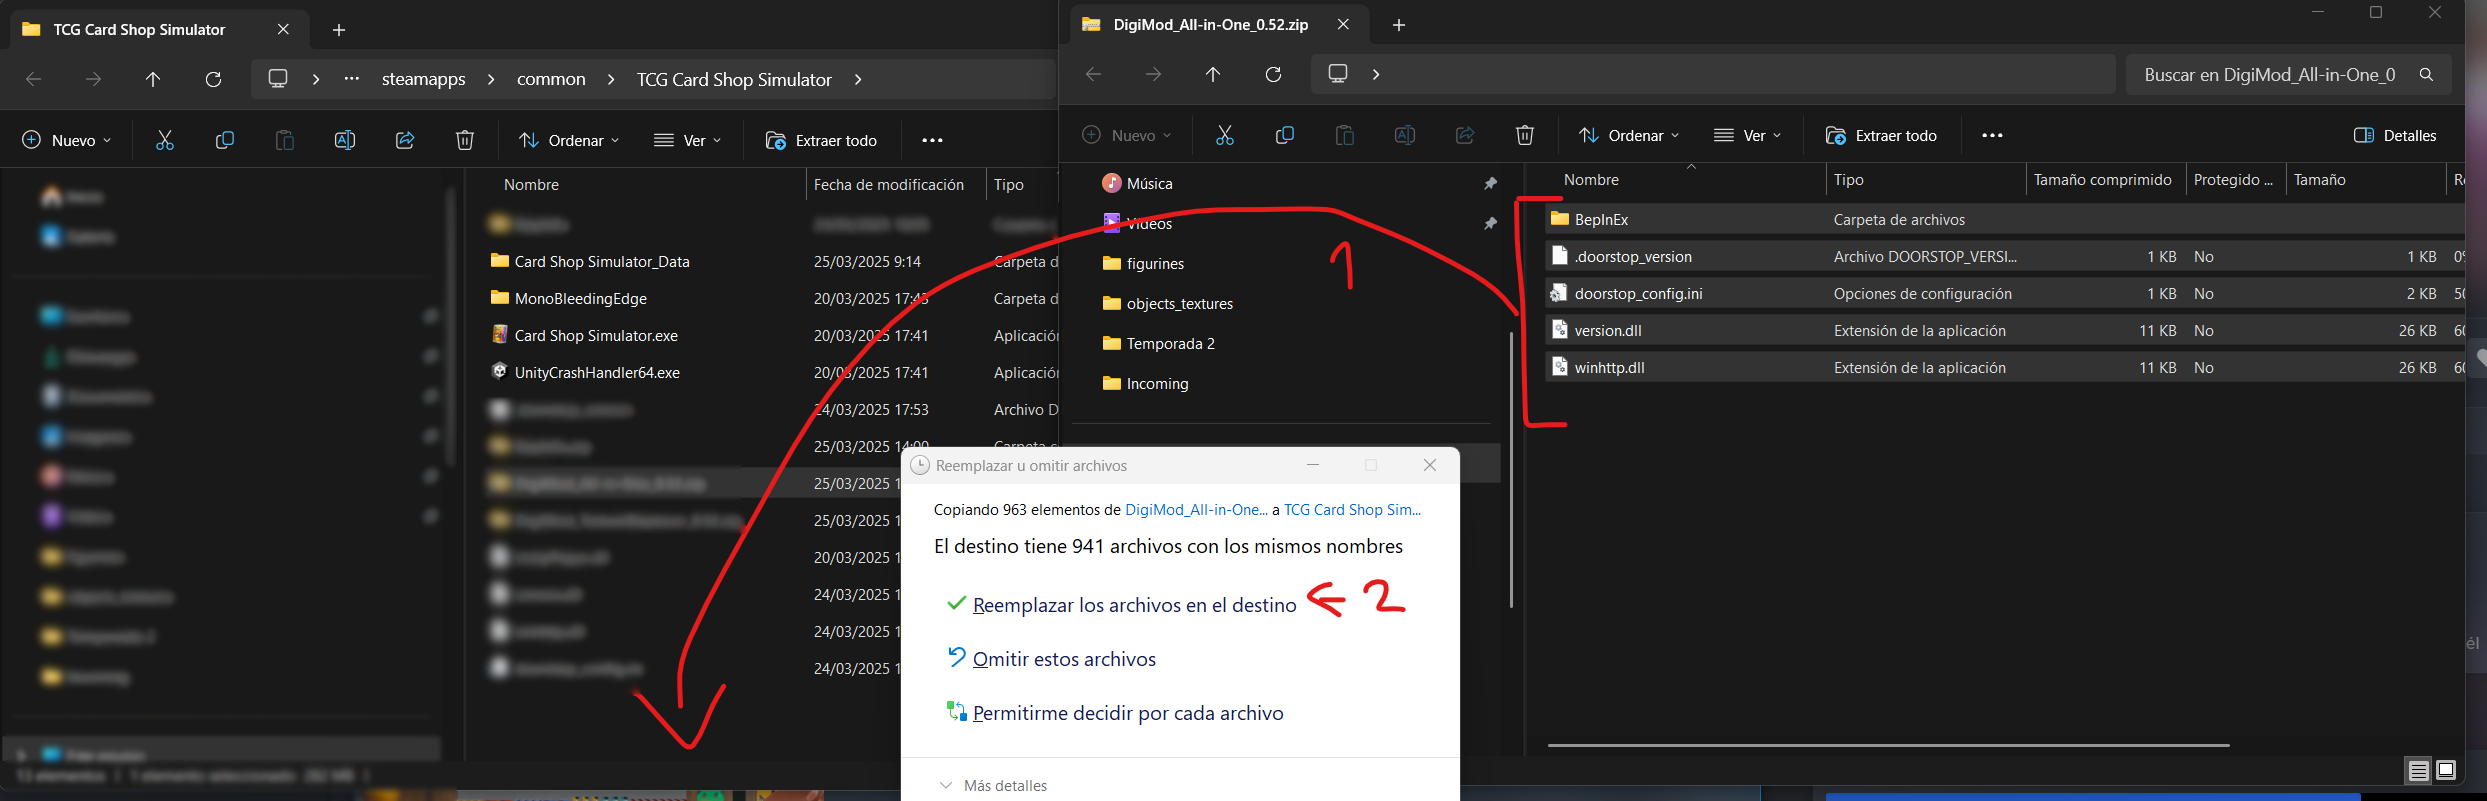Close the DigiMod_All-in-One_0.52.zip tab
This screenshot has width=2487, height=801.
(x=1343, y=25)
